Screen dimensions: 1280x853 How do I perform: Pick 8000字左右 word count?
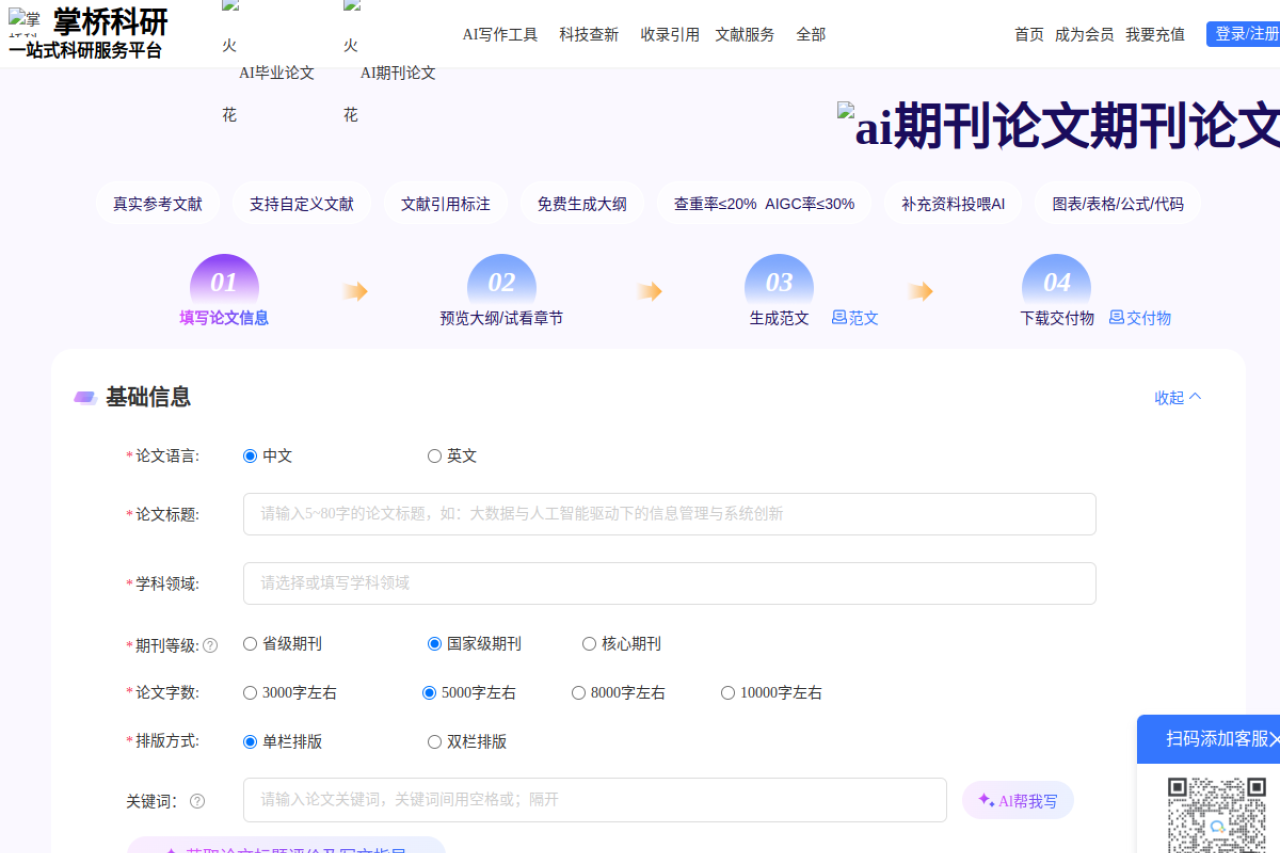578,693
